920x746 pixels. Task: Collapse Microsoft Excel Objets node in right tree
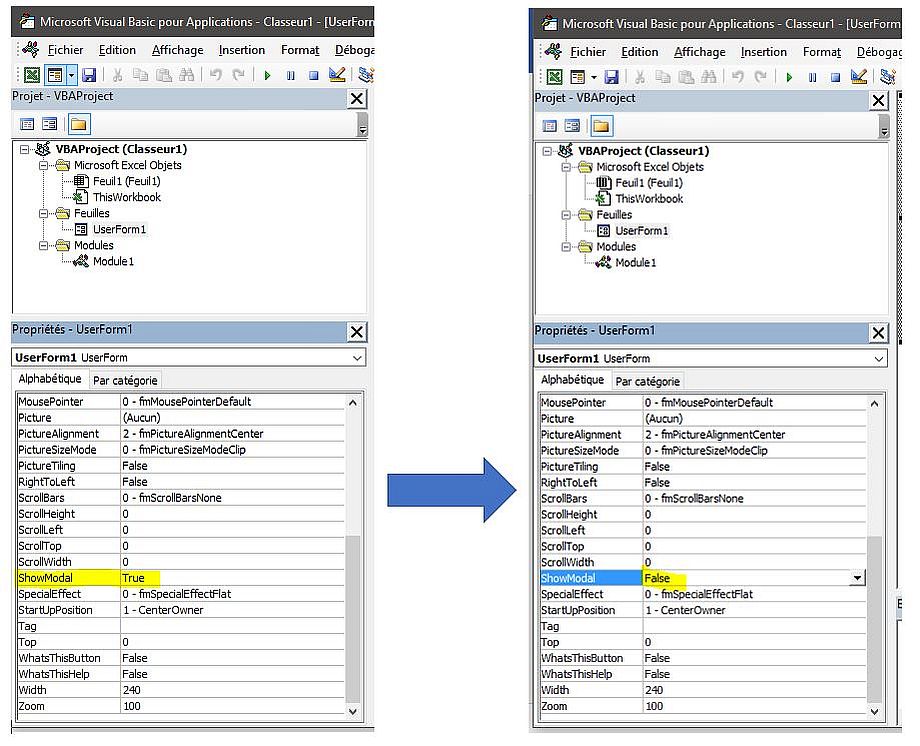pos(567,167)
